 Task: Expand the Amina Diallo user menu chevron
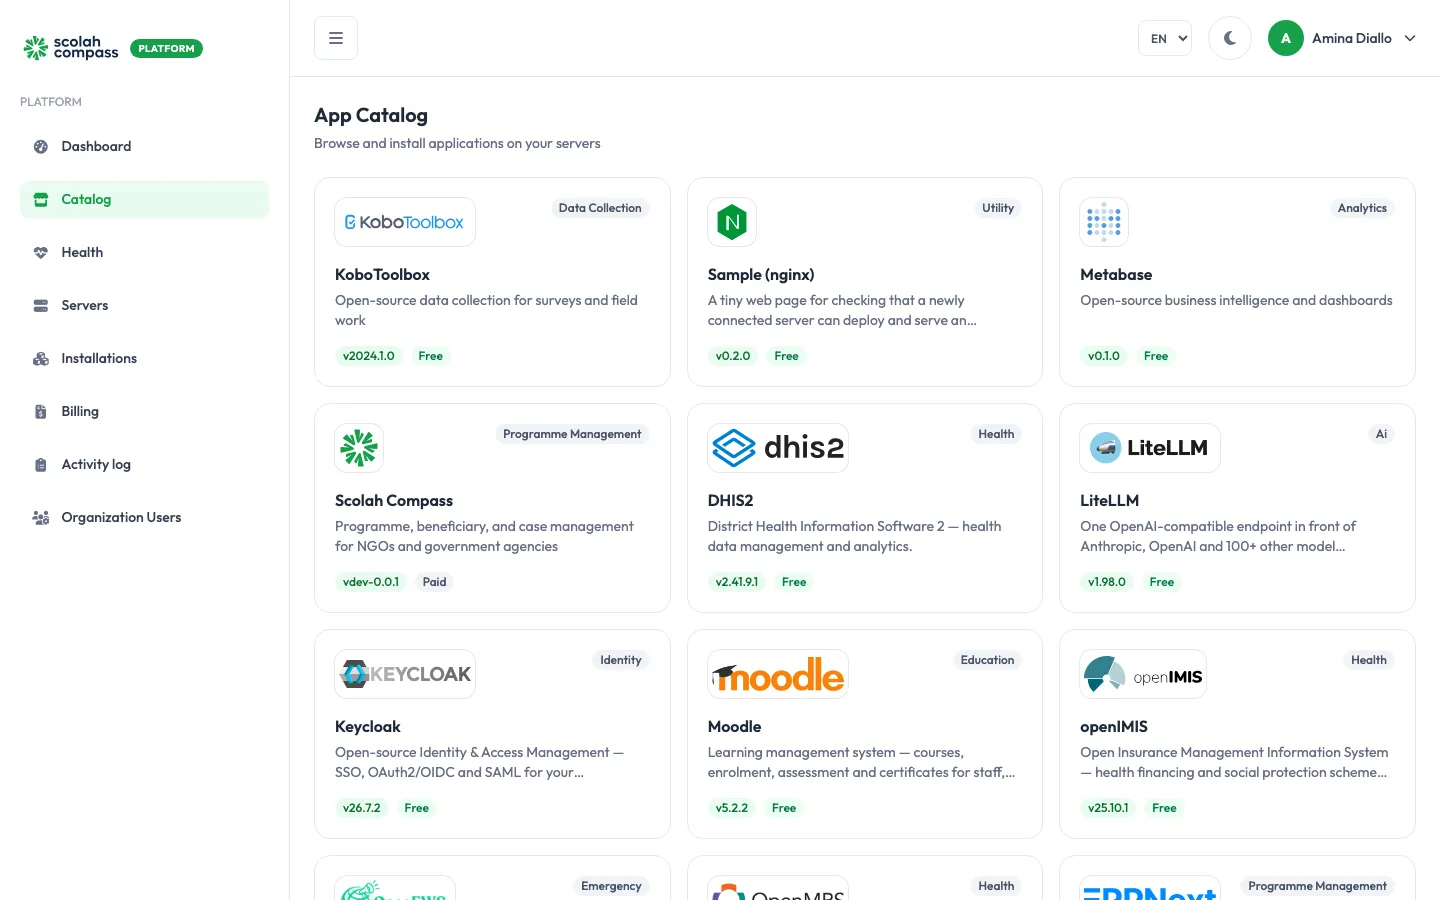[x=1410, y=38]
